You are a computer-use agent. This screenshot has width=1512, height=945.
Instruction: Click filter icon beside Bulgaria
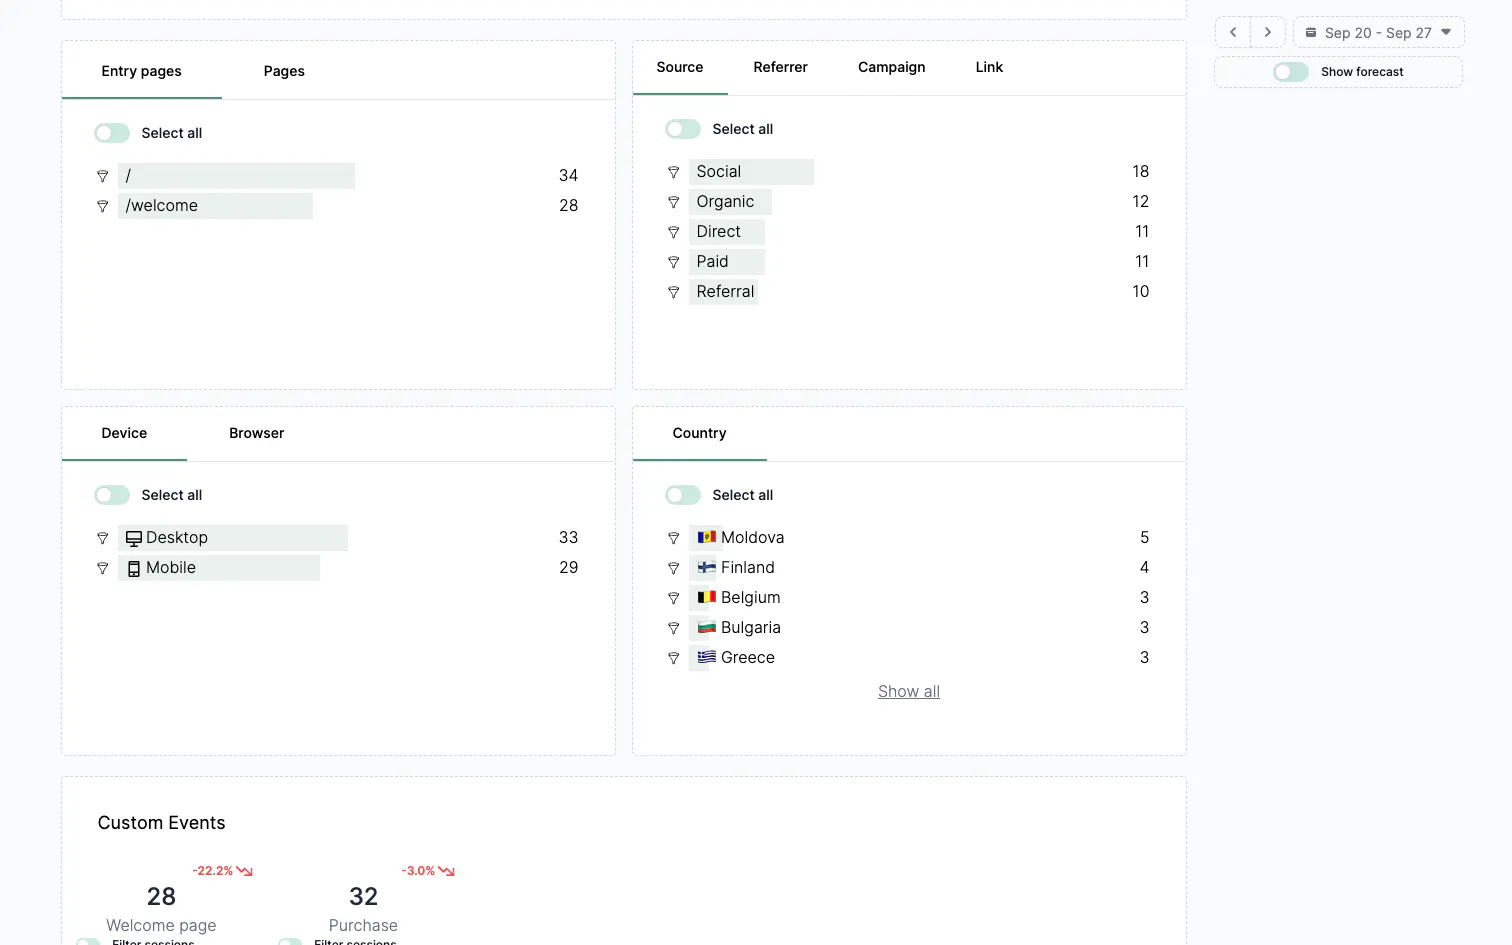point(673,628)
